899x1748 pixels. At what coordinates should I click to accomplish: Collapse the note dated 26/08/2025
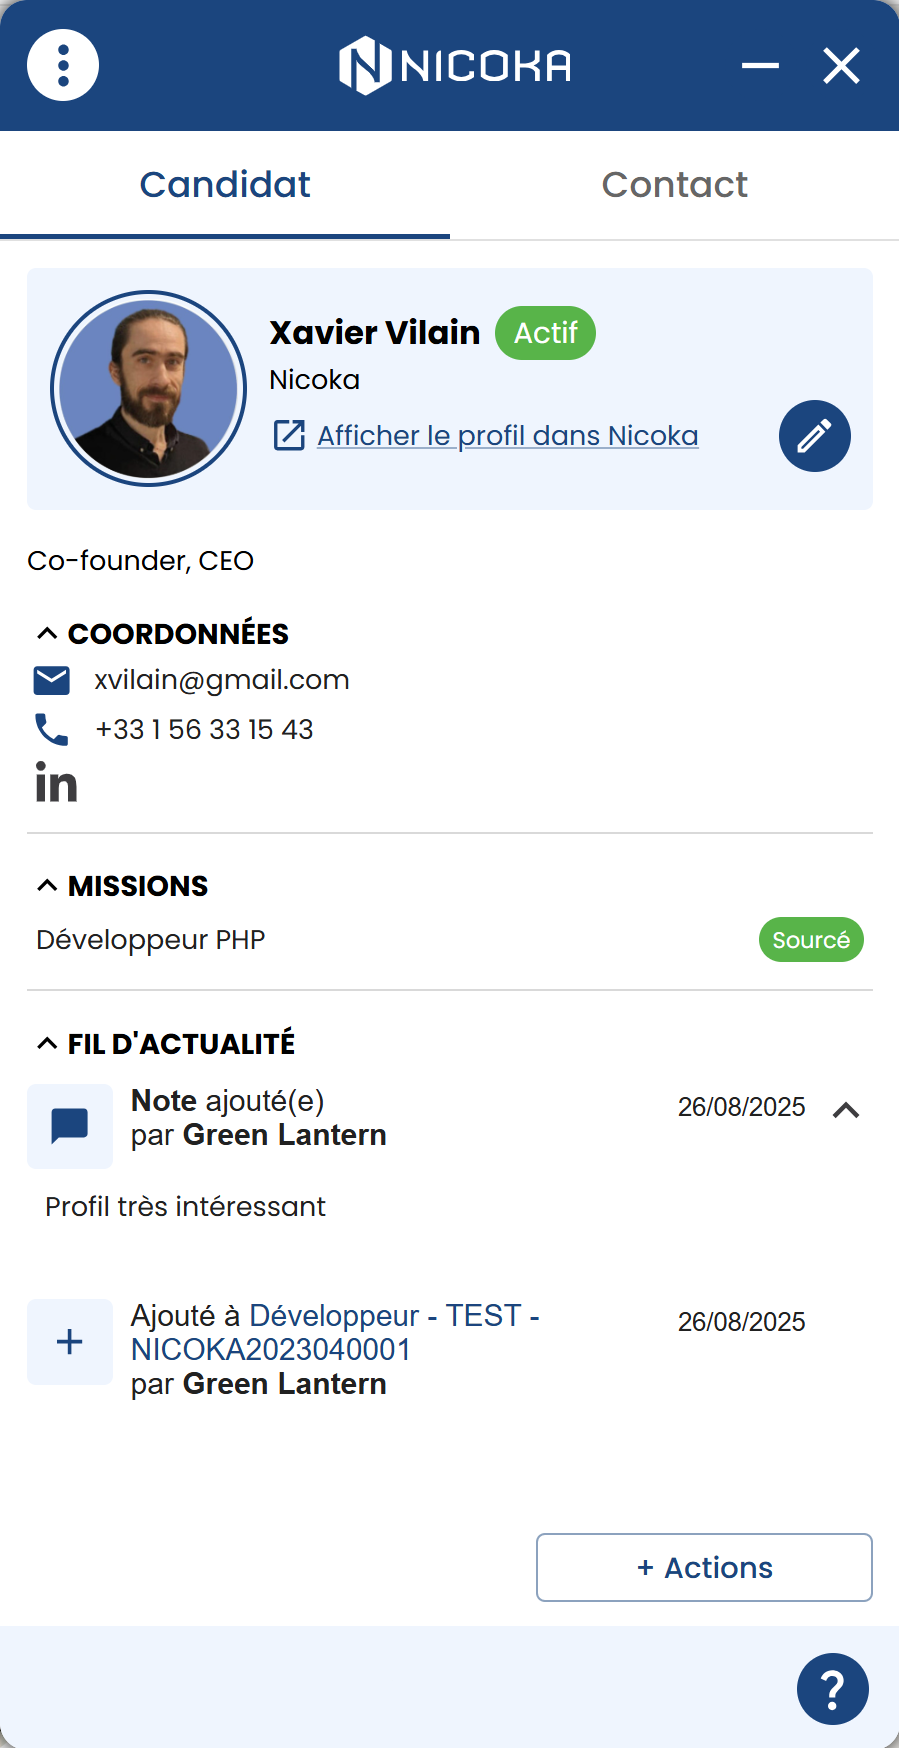pos(846,1110)
